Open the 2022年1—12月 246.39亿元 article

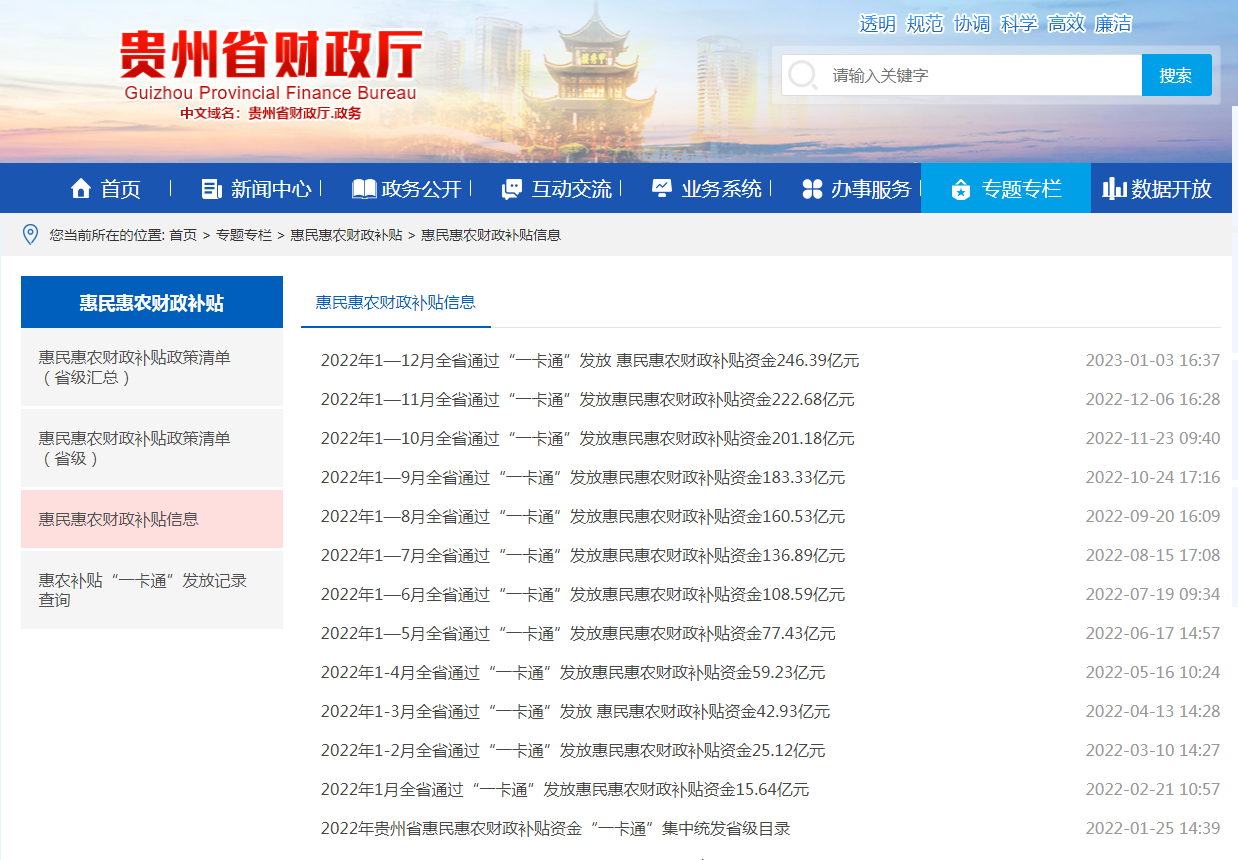click(589, 360)
